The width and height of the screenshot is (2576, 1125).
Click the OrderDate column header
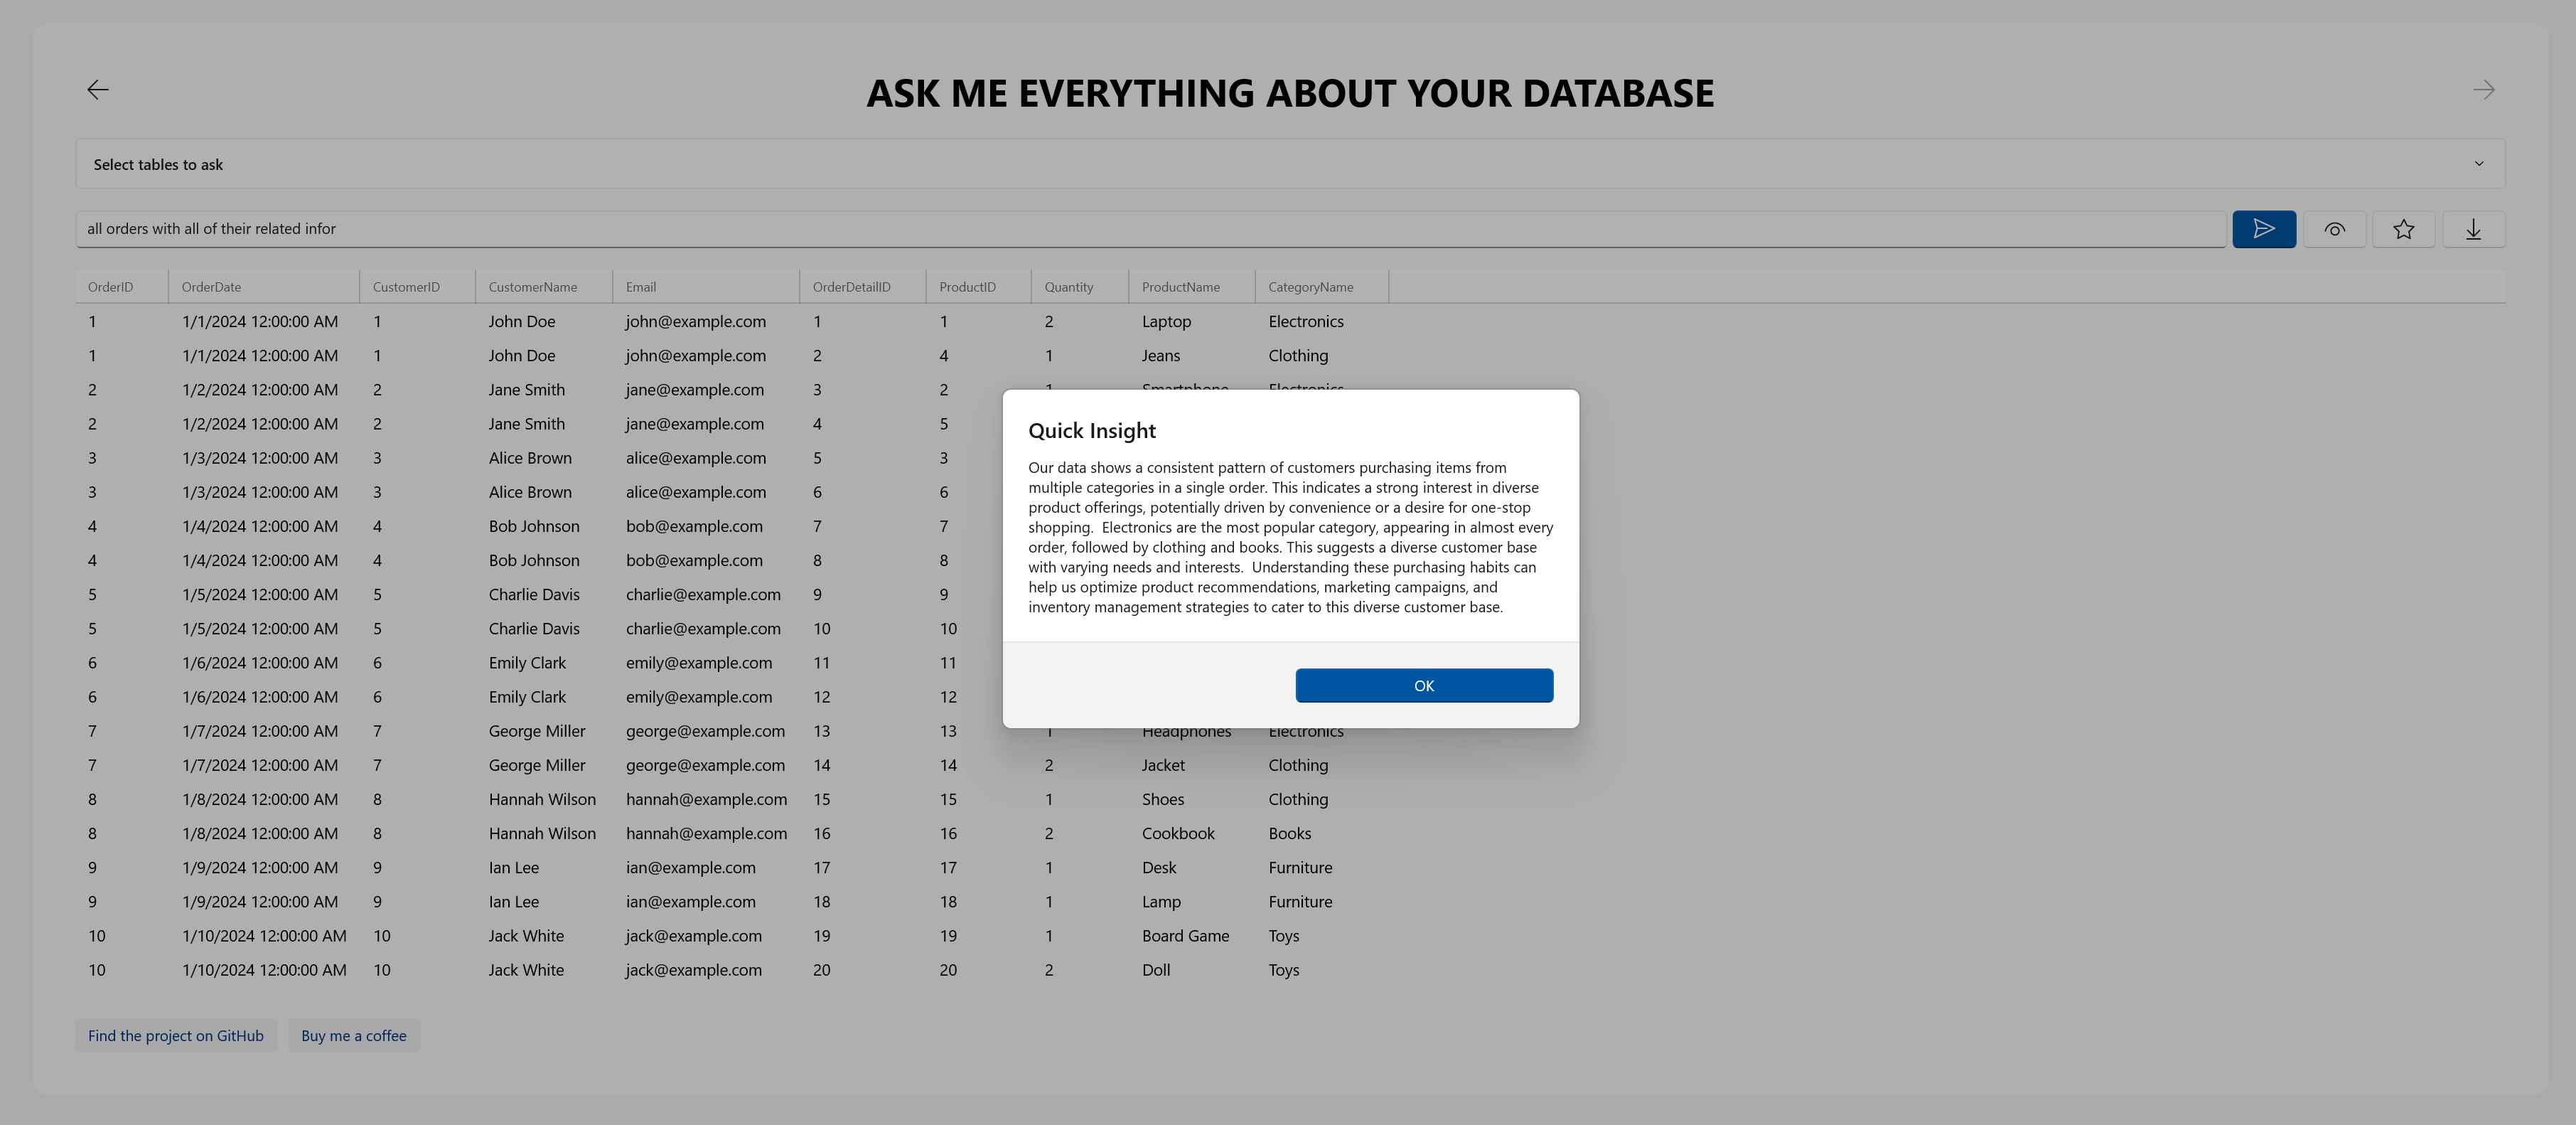pos(212,287)
